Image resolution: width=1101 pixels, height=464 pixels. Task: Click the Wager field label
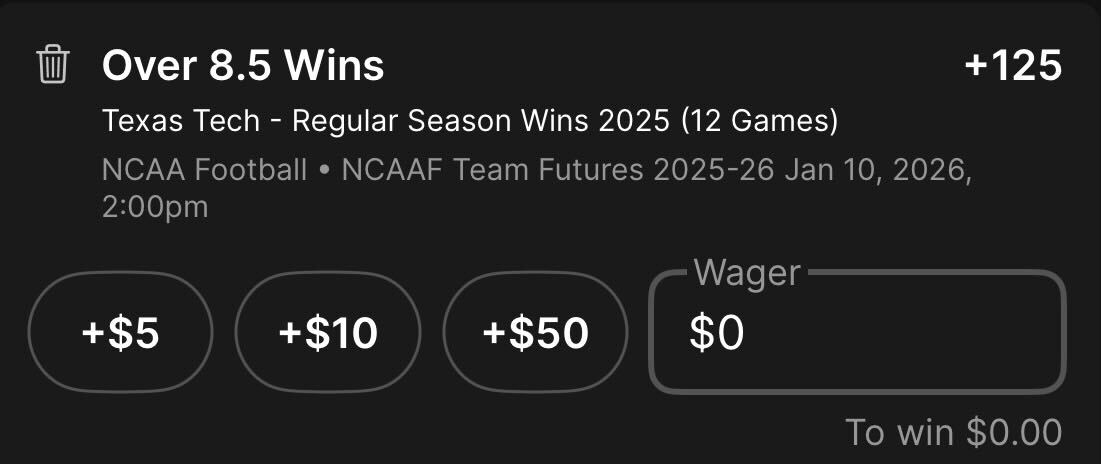[747, 272]
